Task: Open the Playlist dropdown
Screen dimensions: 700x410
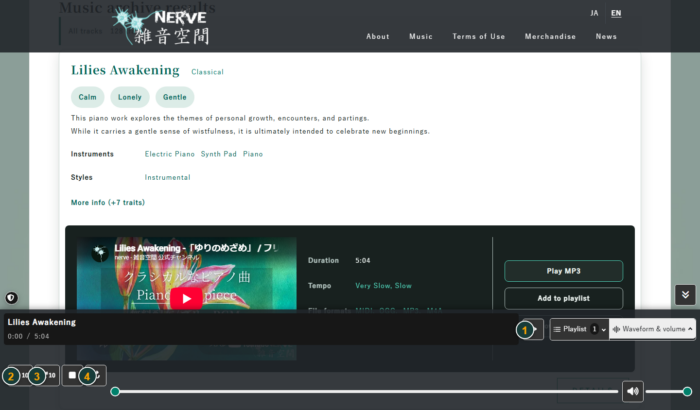Action: [x=579, y=329]
